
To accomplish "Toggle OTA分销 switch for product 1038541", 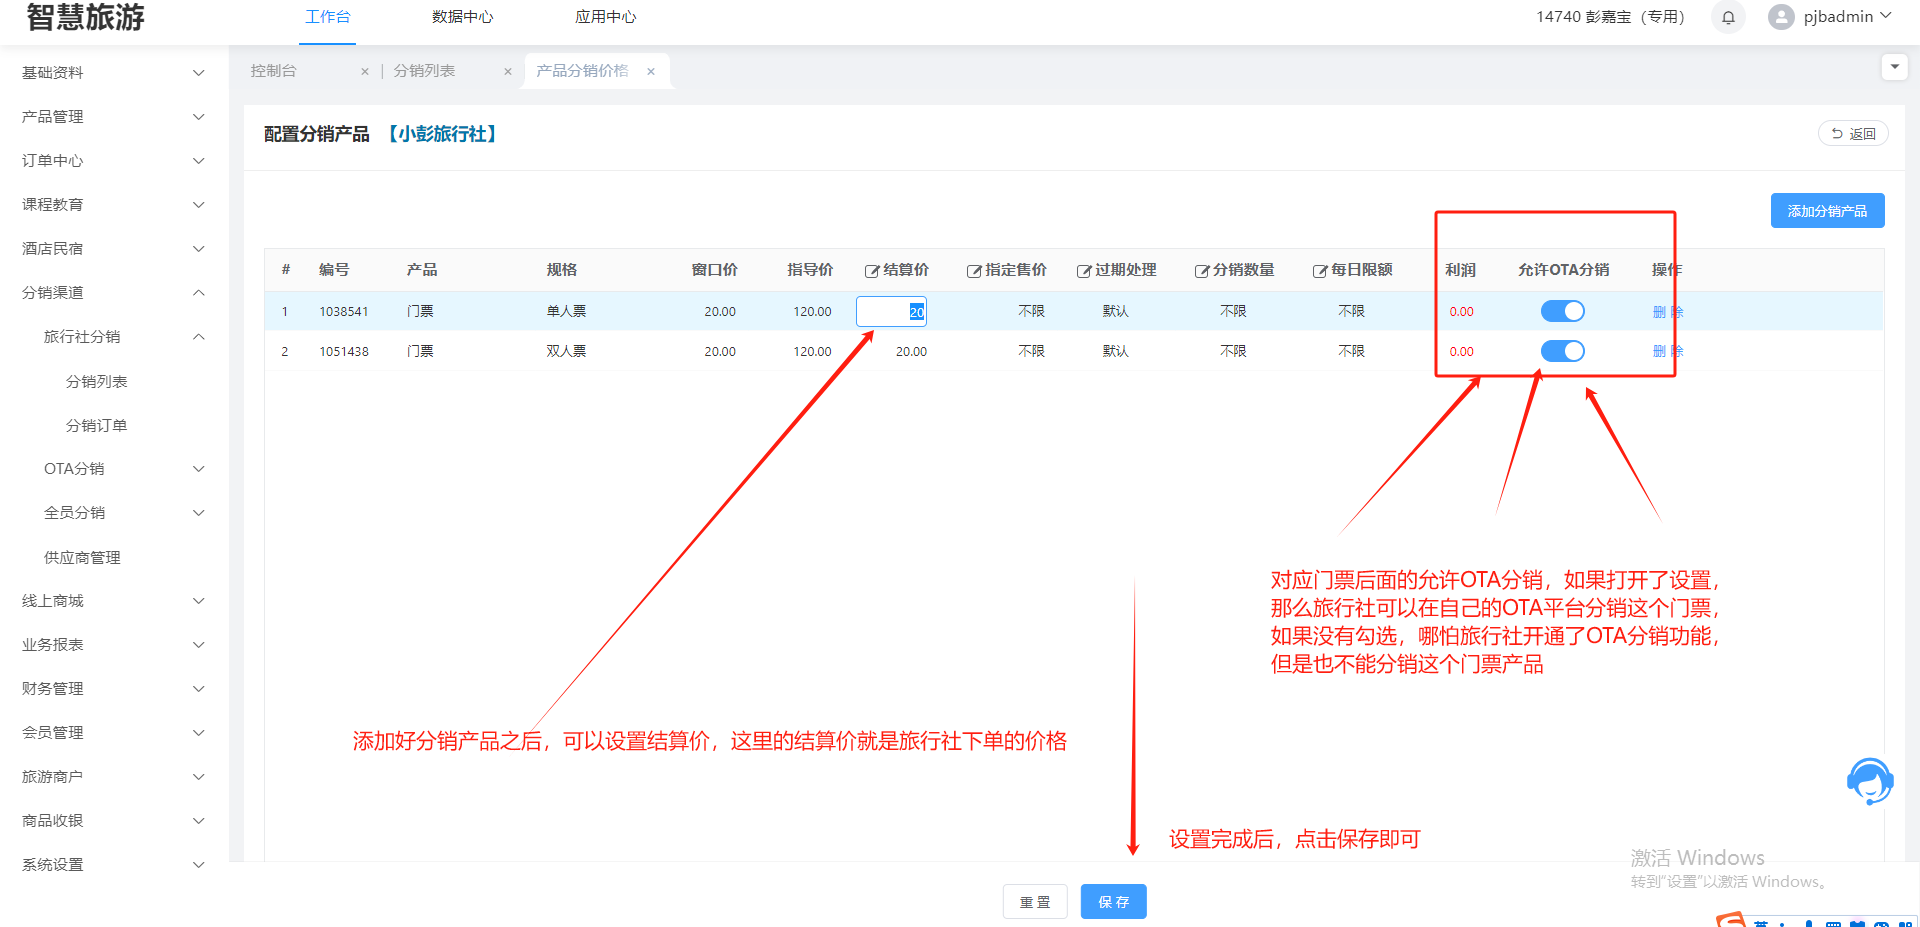I will point(1562,311).
